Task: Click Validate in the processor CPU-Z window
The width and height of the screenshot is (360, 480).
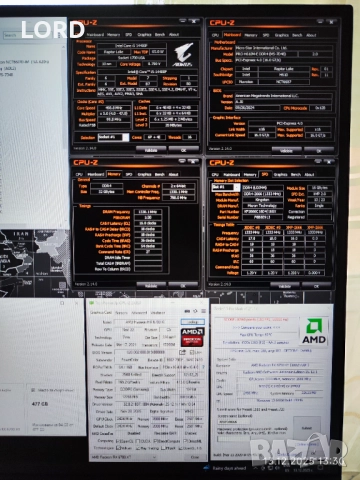Action: pos(151,150)
